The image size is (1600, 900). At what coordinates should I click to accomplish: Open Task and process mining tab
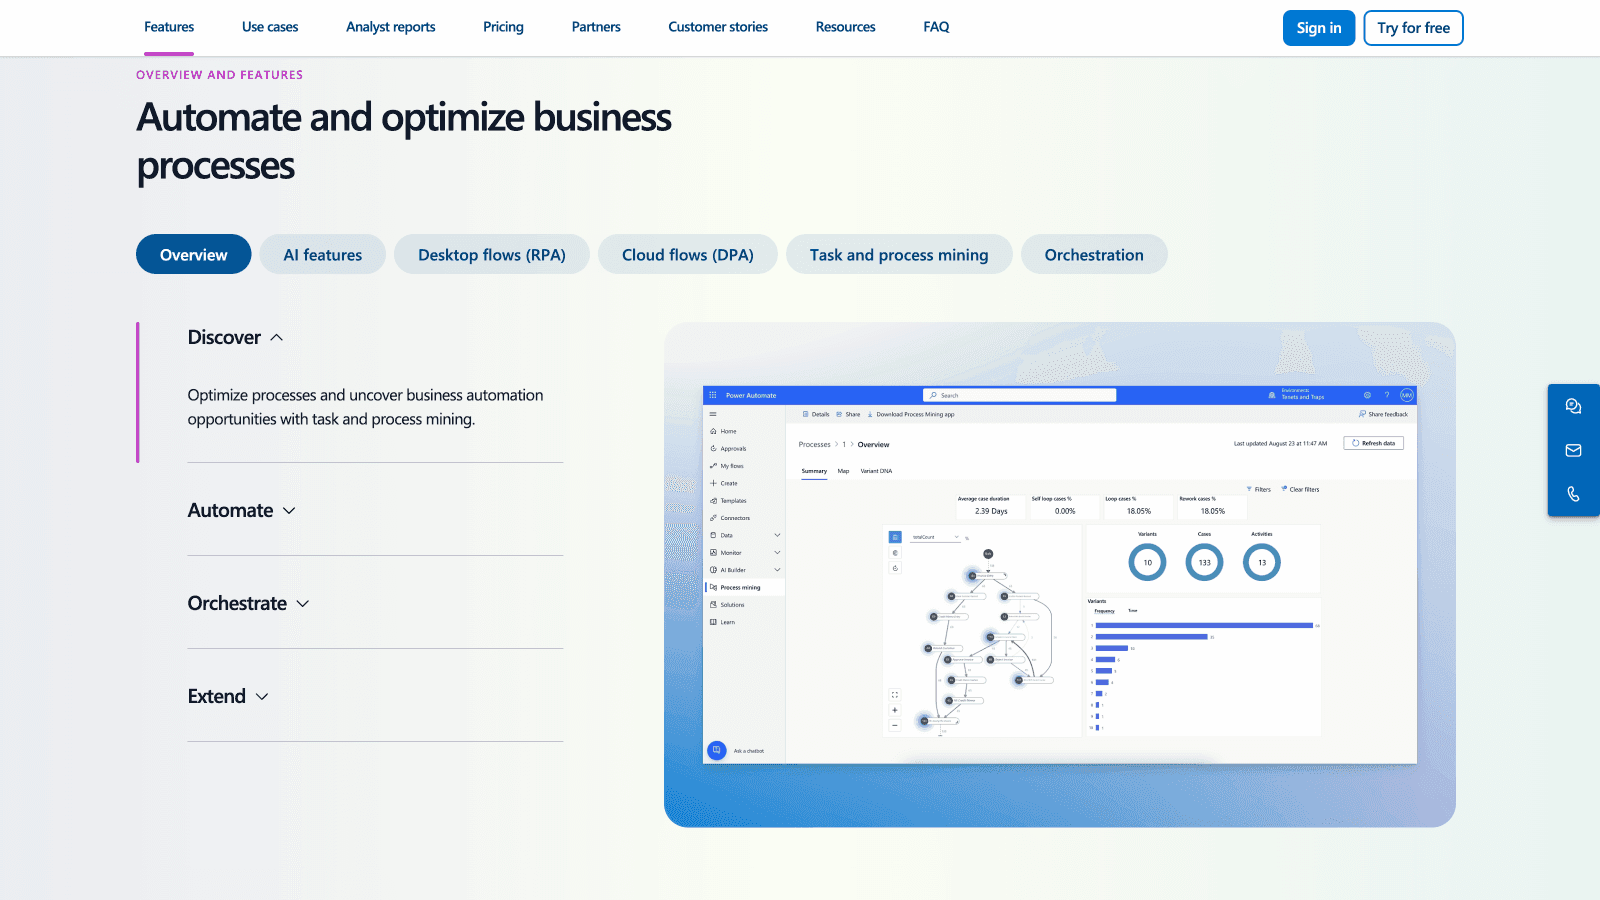pyautogui.click(x=898, y=255)
